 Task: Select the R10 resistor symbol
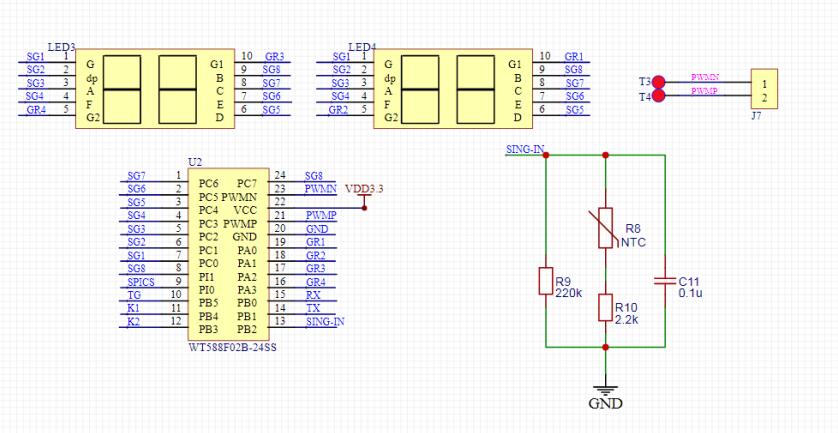(x=605, y=307)
